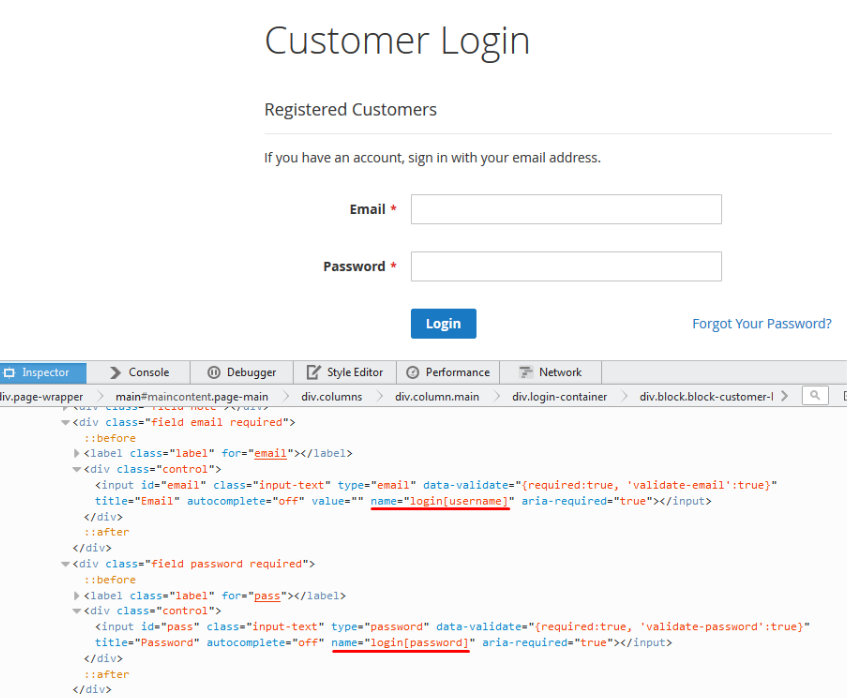The height and width of the screenshot is (698, 868).
Task: Collapse the field email required div
Action: pos(65,423)
